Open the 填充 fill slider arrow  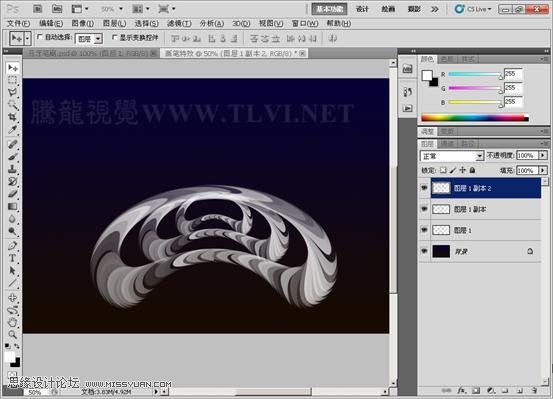click(x=543, y=170)
